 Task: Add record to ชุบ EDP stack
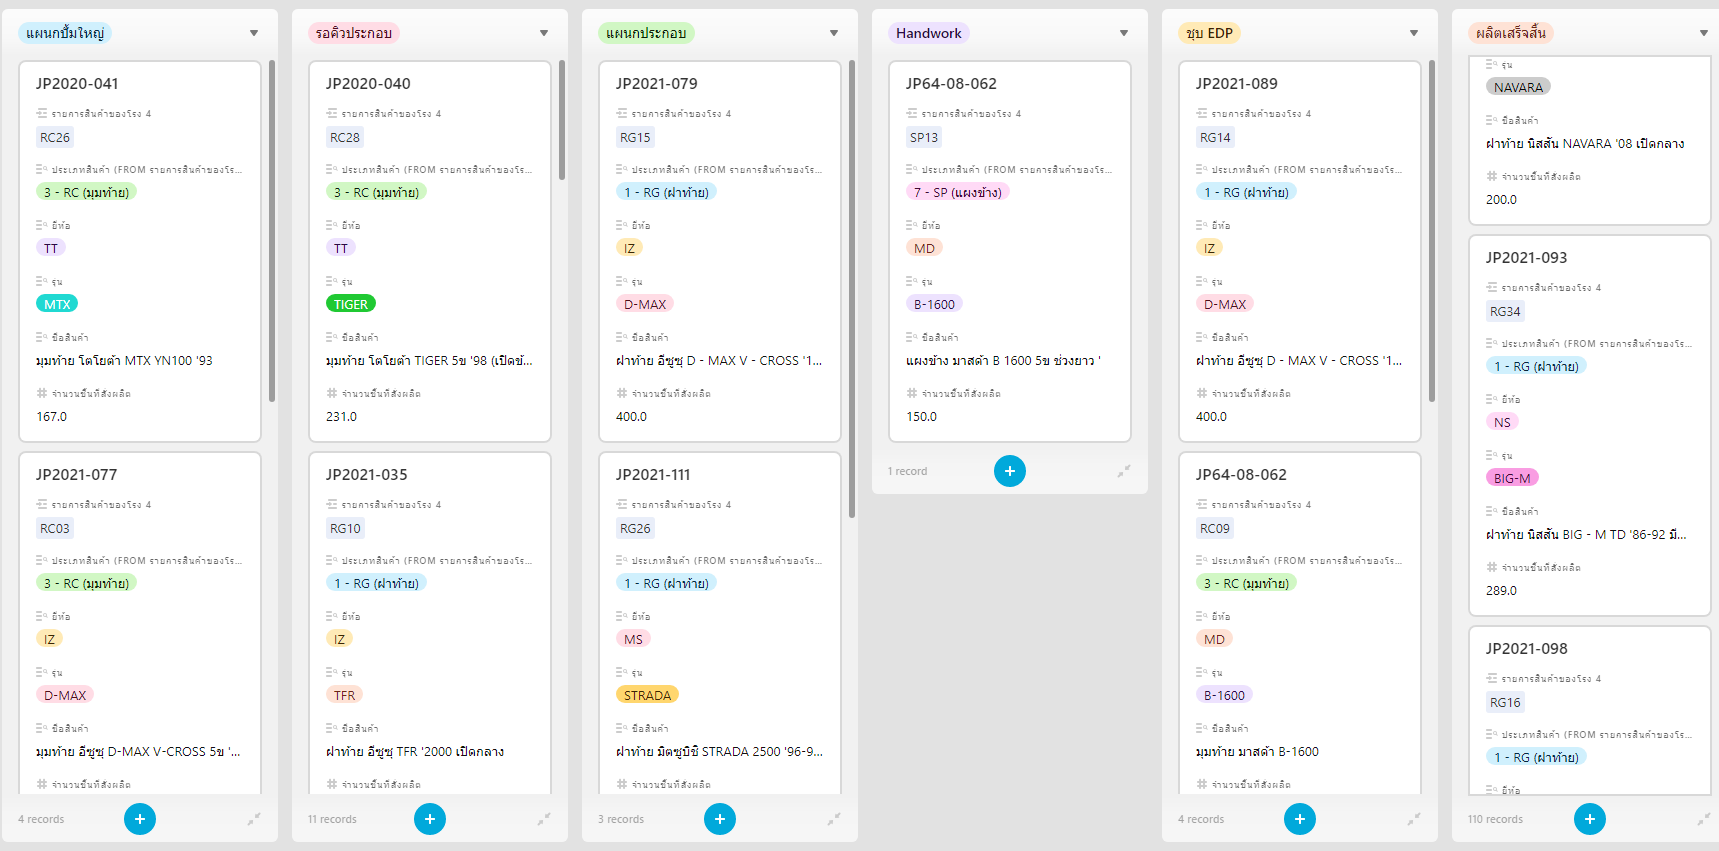point(1300,819)
